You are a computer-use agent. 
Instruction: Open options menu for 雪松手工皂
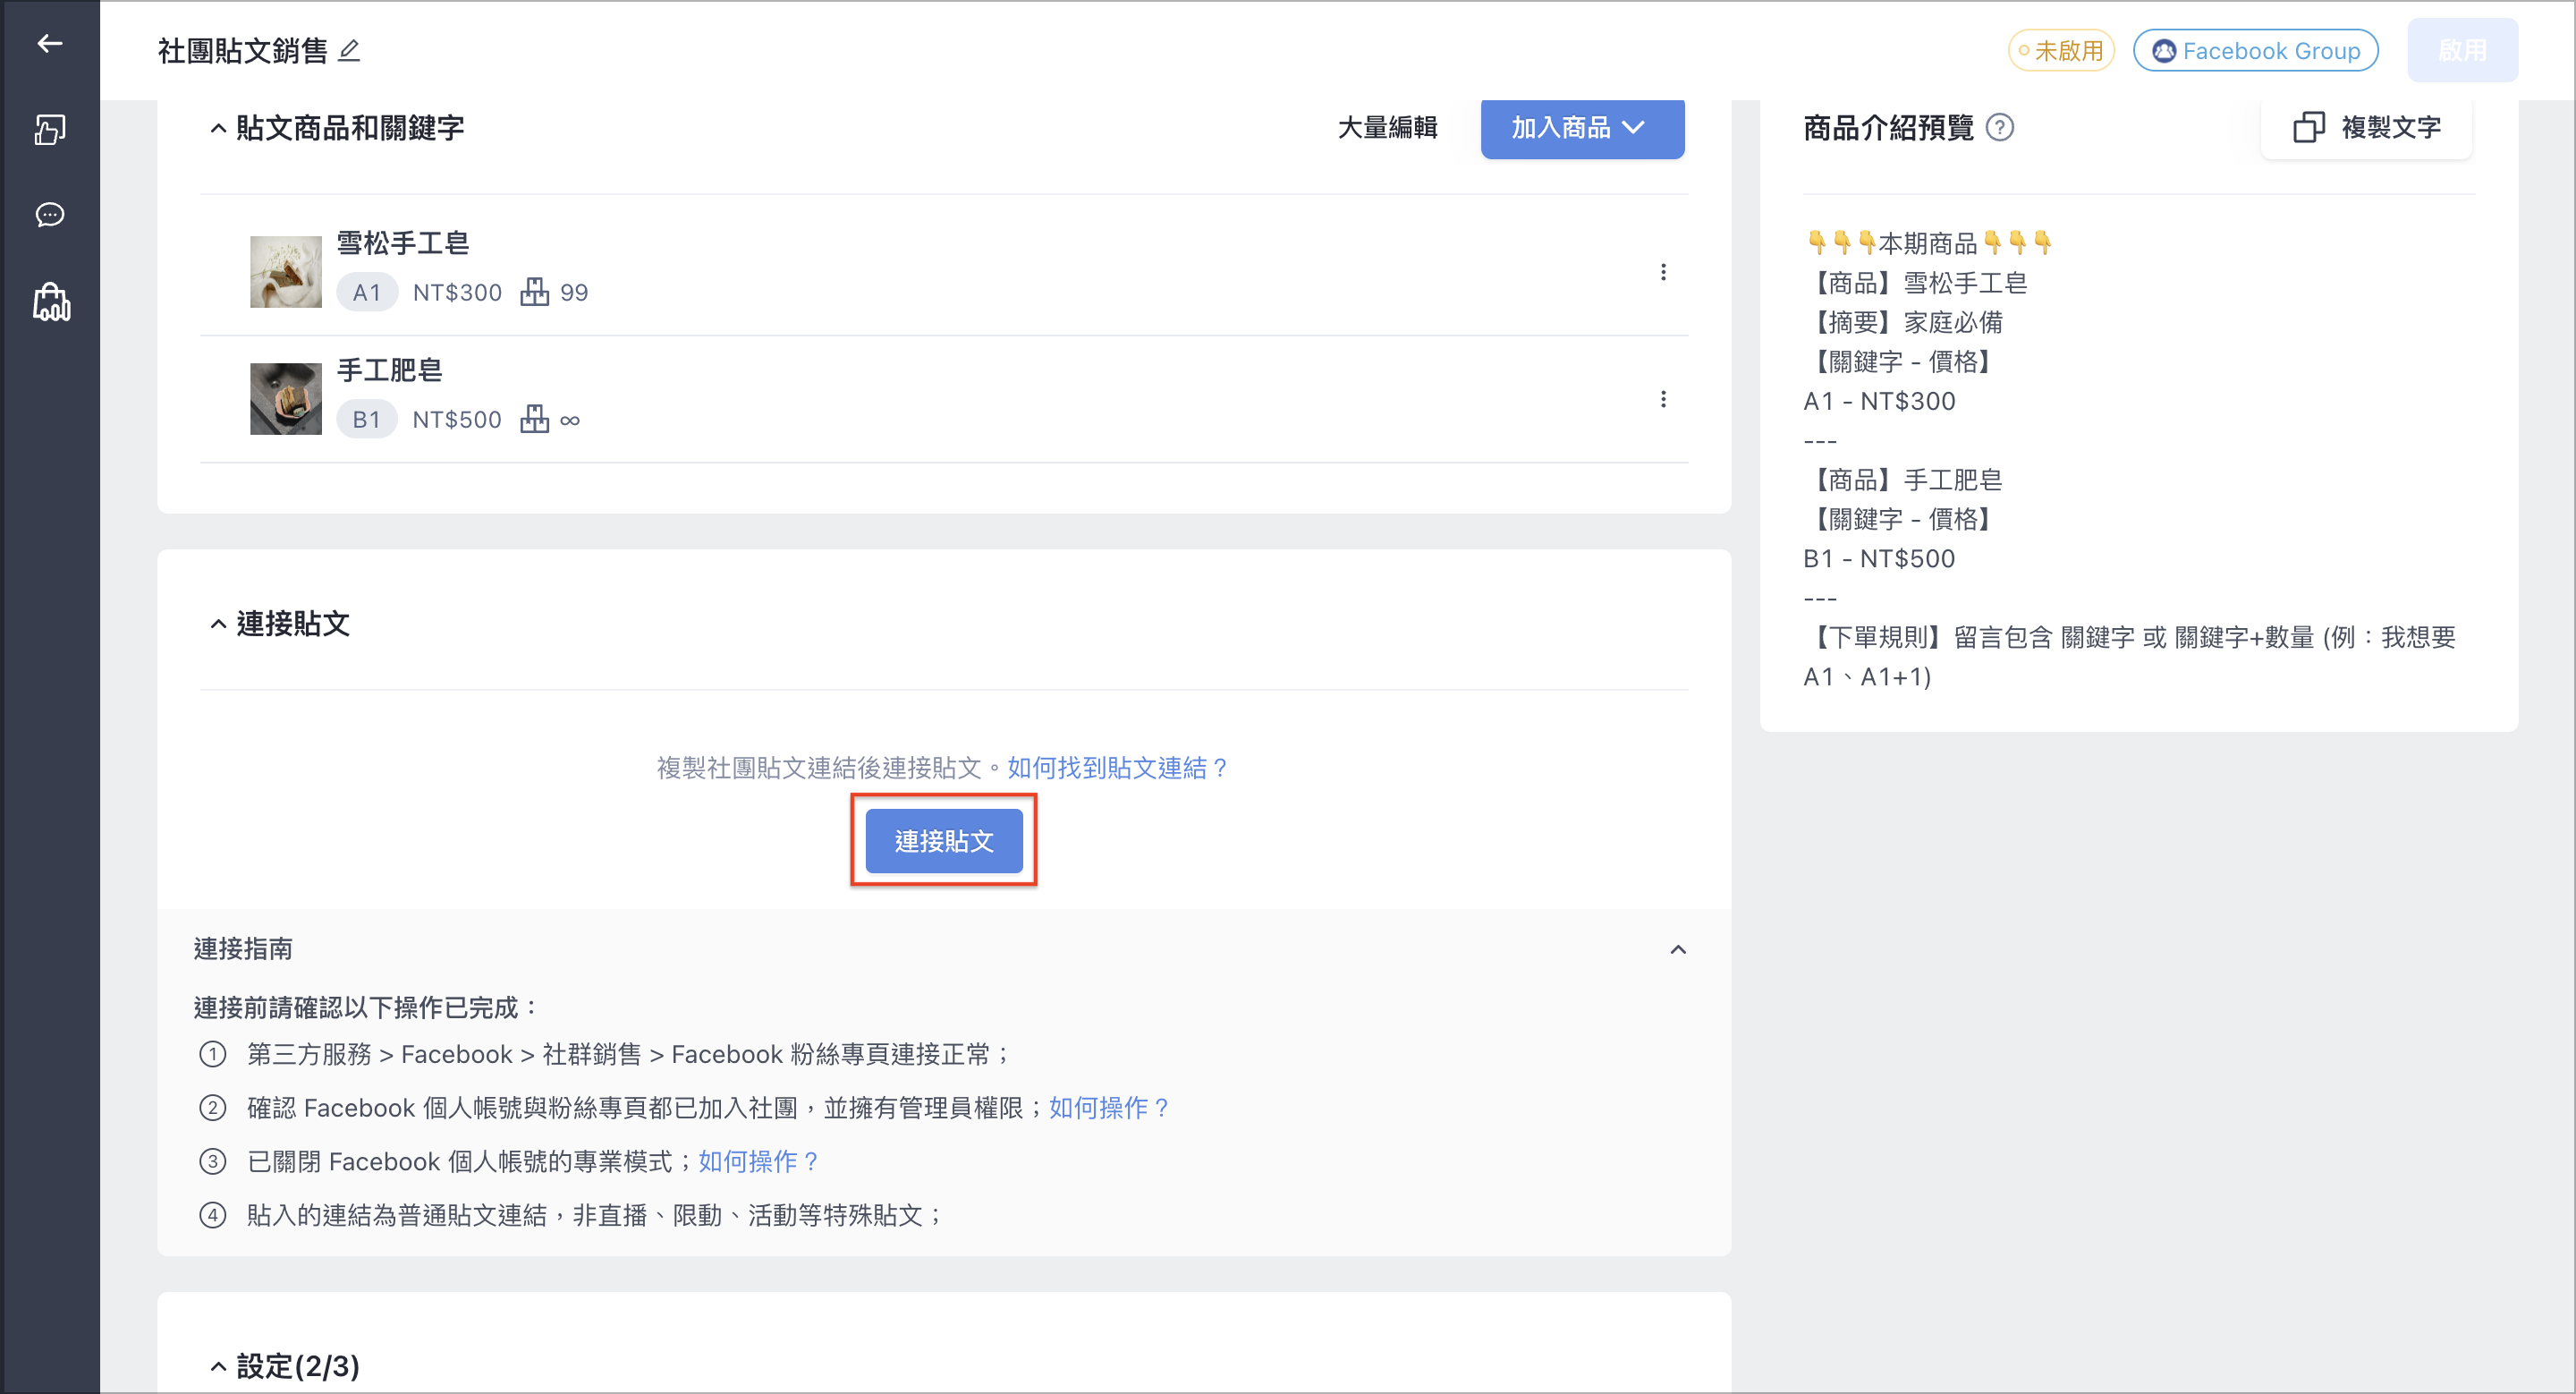1663,272
